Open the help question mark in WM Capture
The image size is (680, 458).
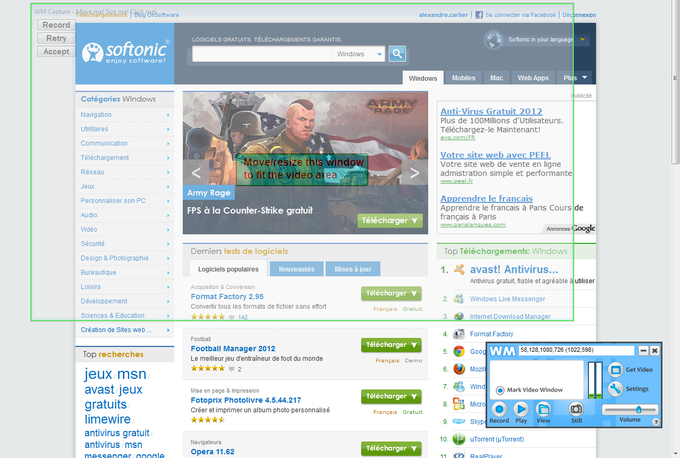click(x=656, y=422)
